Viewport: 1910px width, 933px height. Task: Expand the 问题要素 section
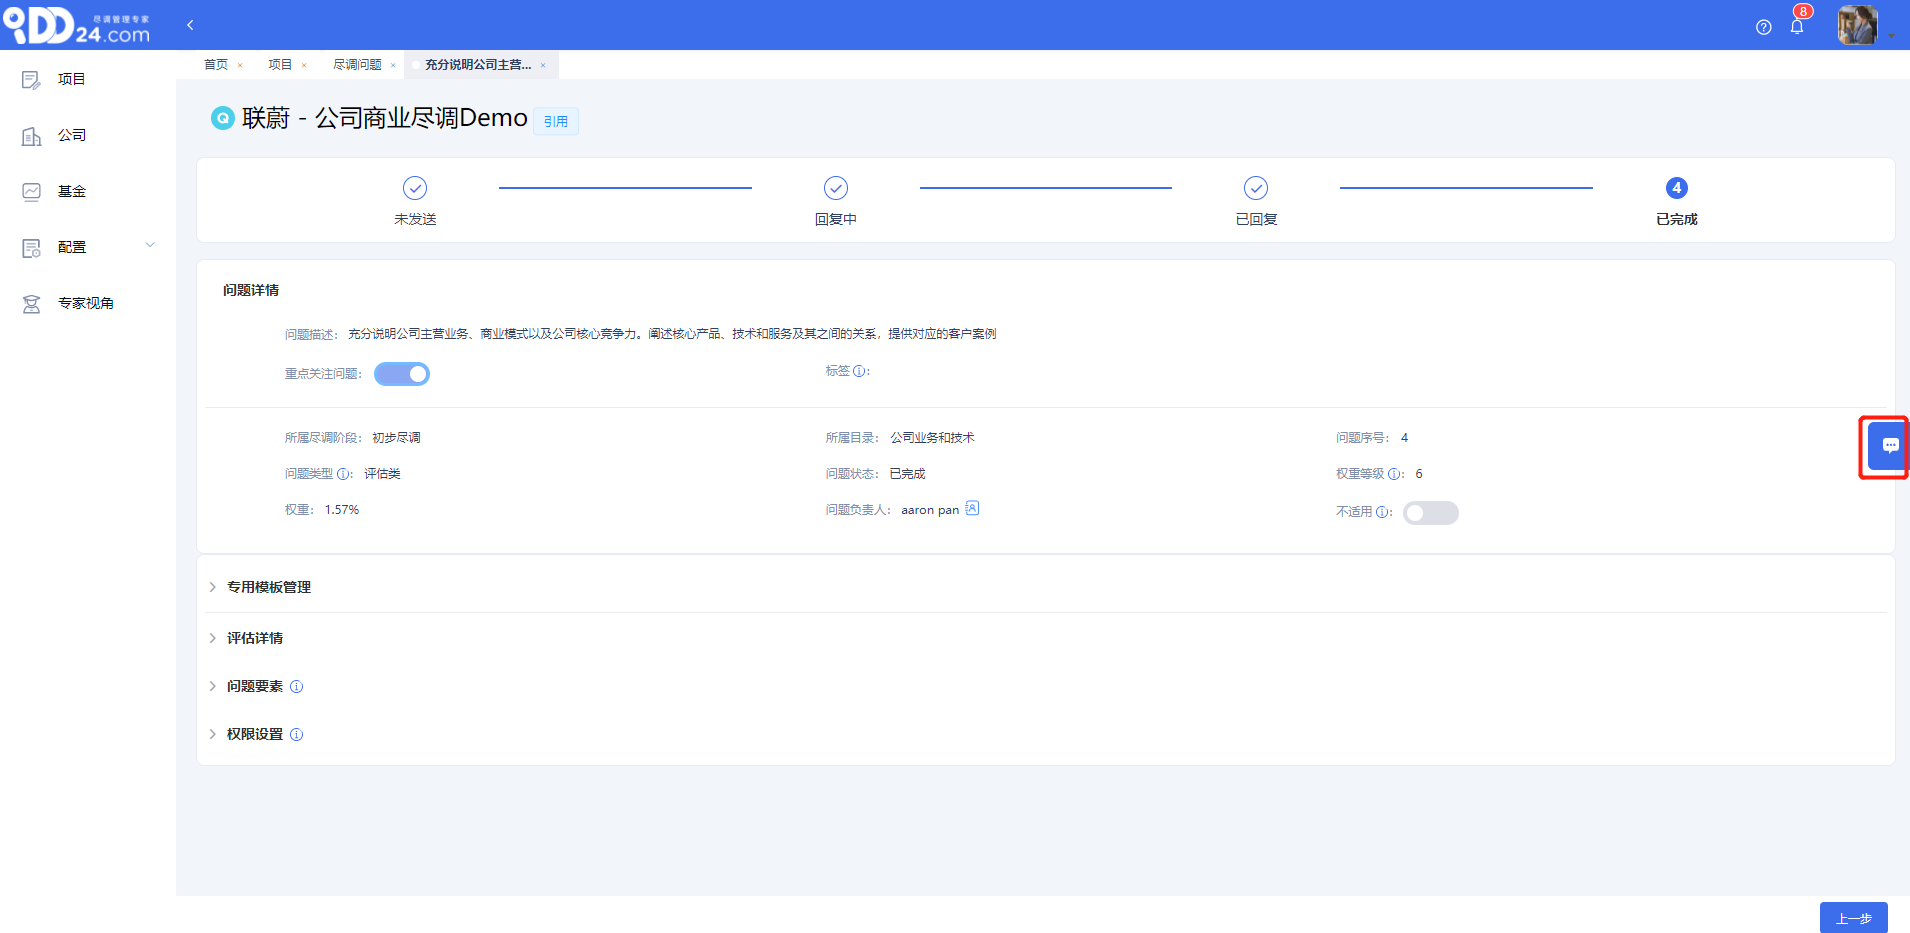point(254,686)
